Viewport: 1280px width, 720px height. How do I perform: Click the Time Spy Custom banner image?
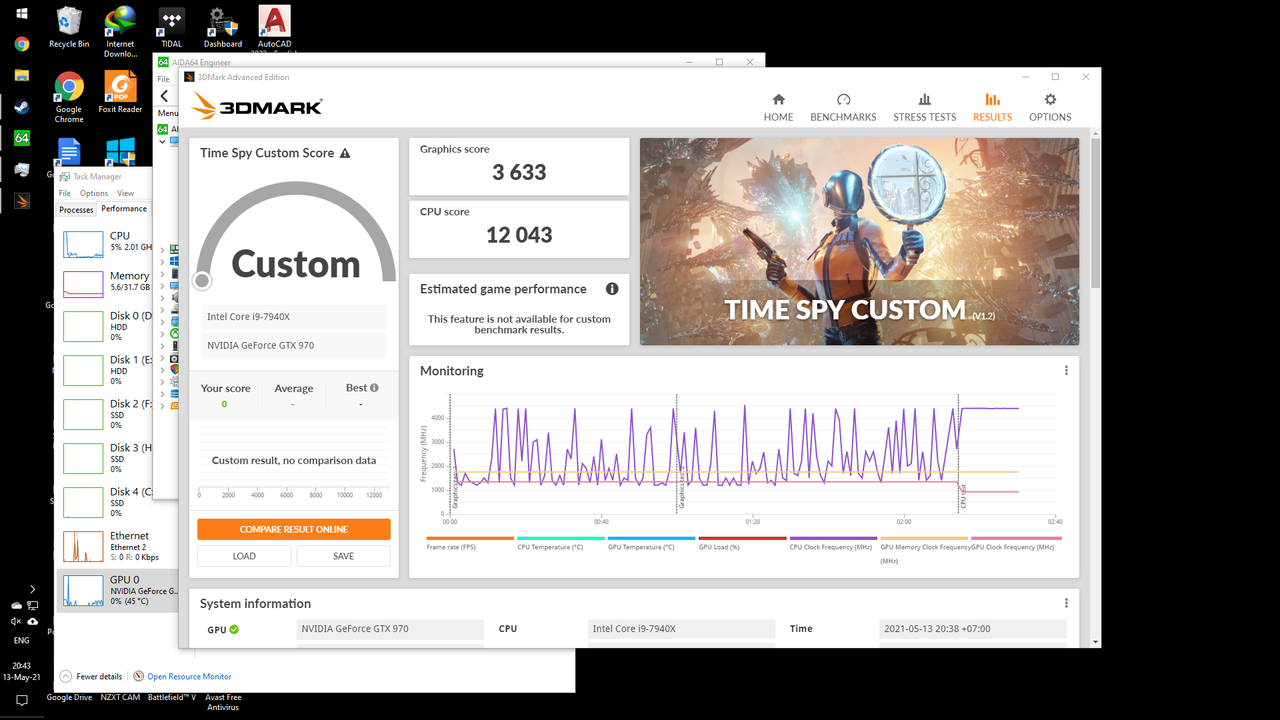tap(859, 242)
